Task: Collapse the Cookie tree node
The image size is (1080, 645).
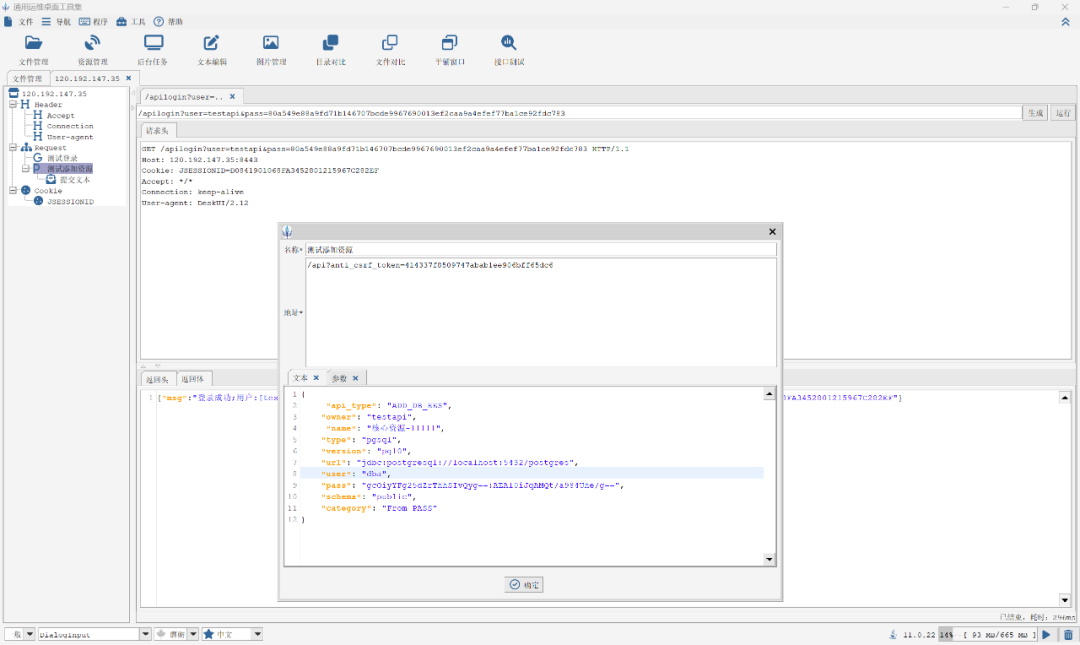Action: pyautogui.click(x=13, y=190)
